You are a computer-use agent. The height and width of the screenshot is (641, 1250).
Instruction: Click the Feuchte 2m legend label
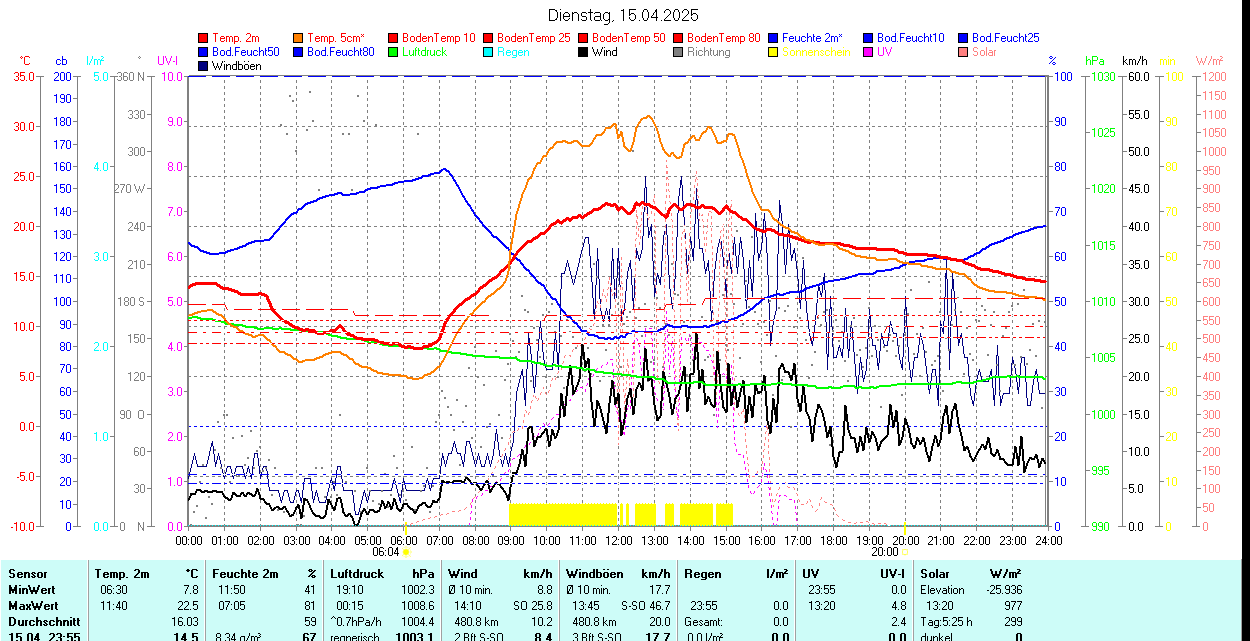coord(812,38)
